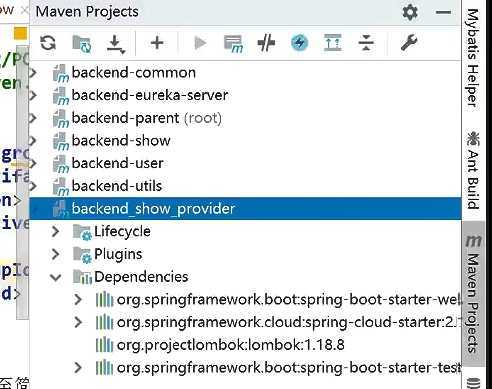Open the gear options for Maven Projects
The height and width of the screenshot is (389, 492).
pyautogui.click(x=410, y=13)
